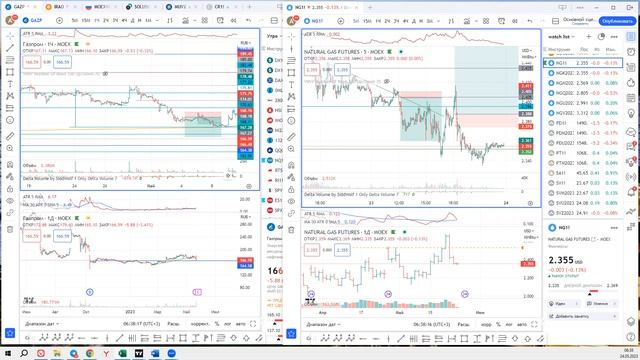Screen dimensions: 640x360
Task: Expand date range dropdown in GAZP window
Action: pyautogui.click(x=42, y=324)
